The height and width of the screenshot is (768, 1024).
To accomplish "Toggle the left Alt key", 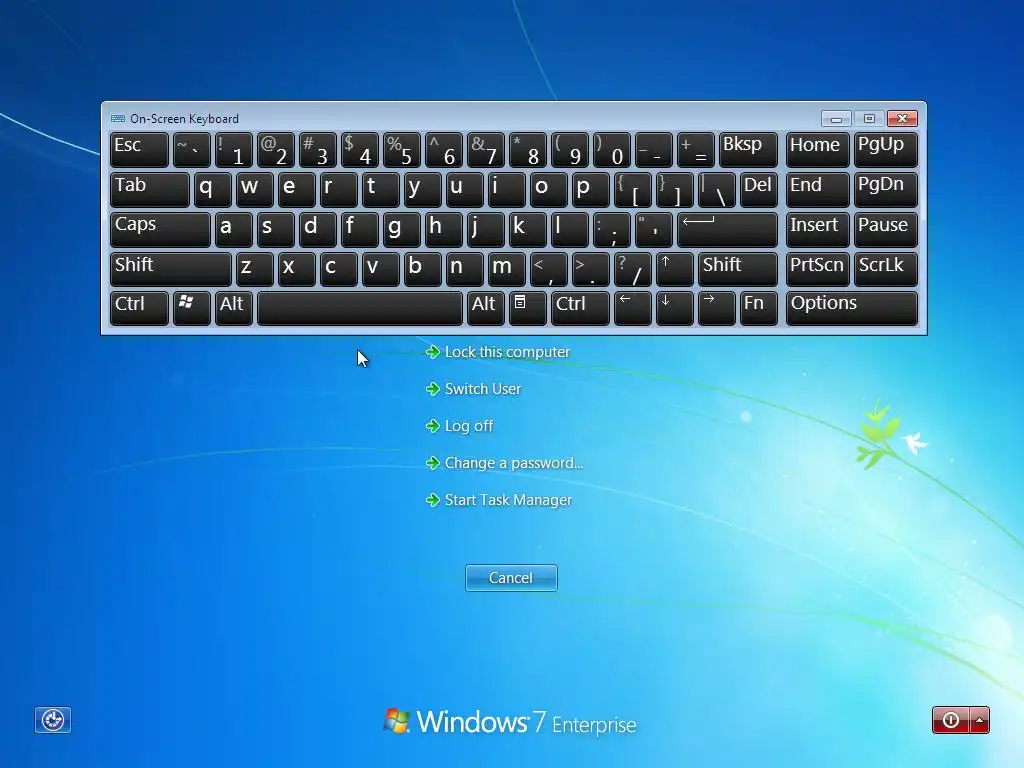I will pos(234,308).
